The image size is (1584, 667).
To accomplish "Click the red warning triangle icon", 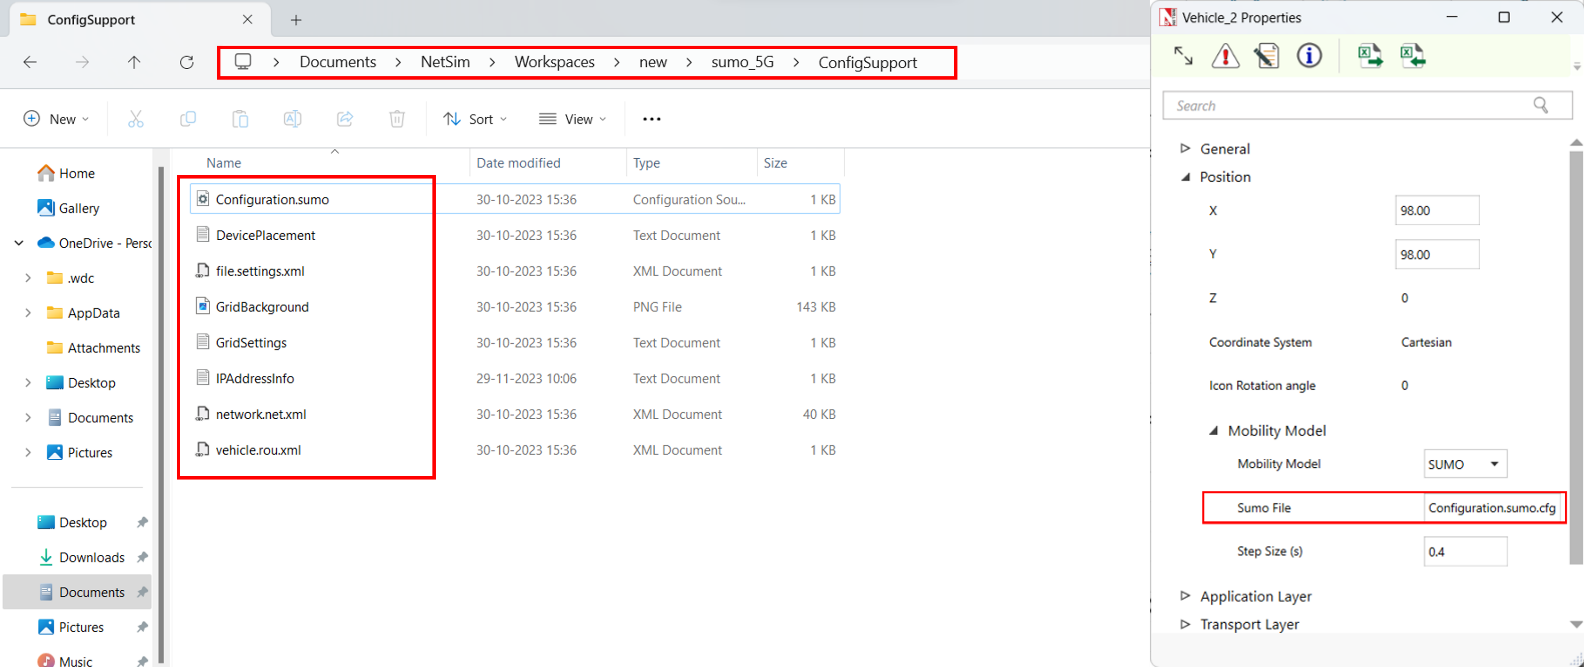I will coord(1225,56).
